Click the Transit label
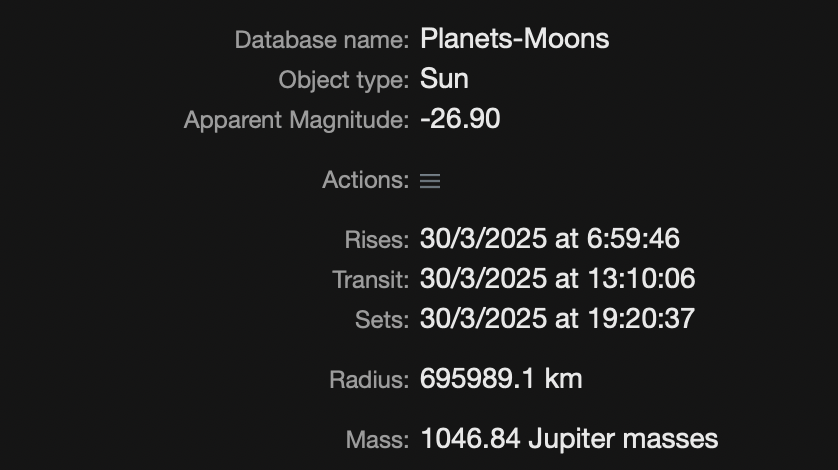838x470 pixels. pyautogui.click(x=370, y=280)
